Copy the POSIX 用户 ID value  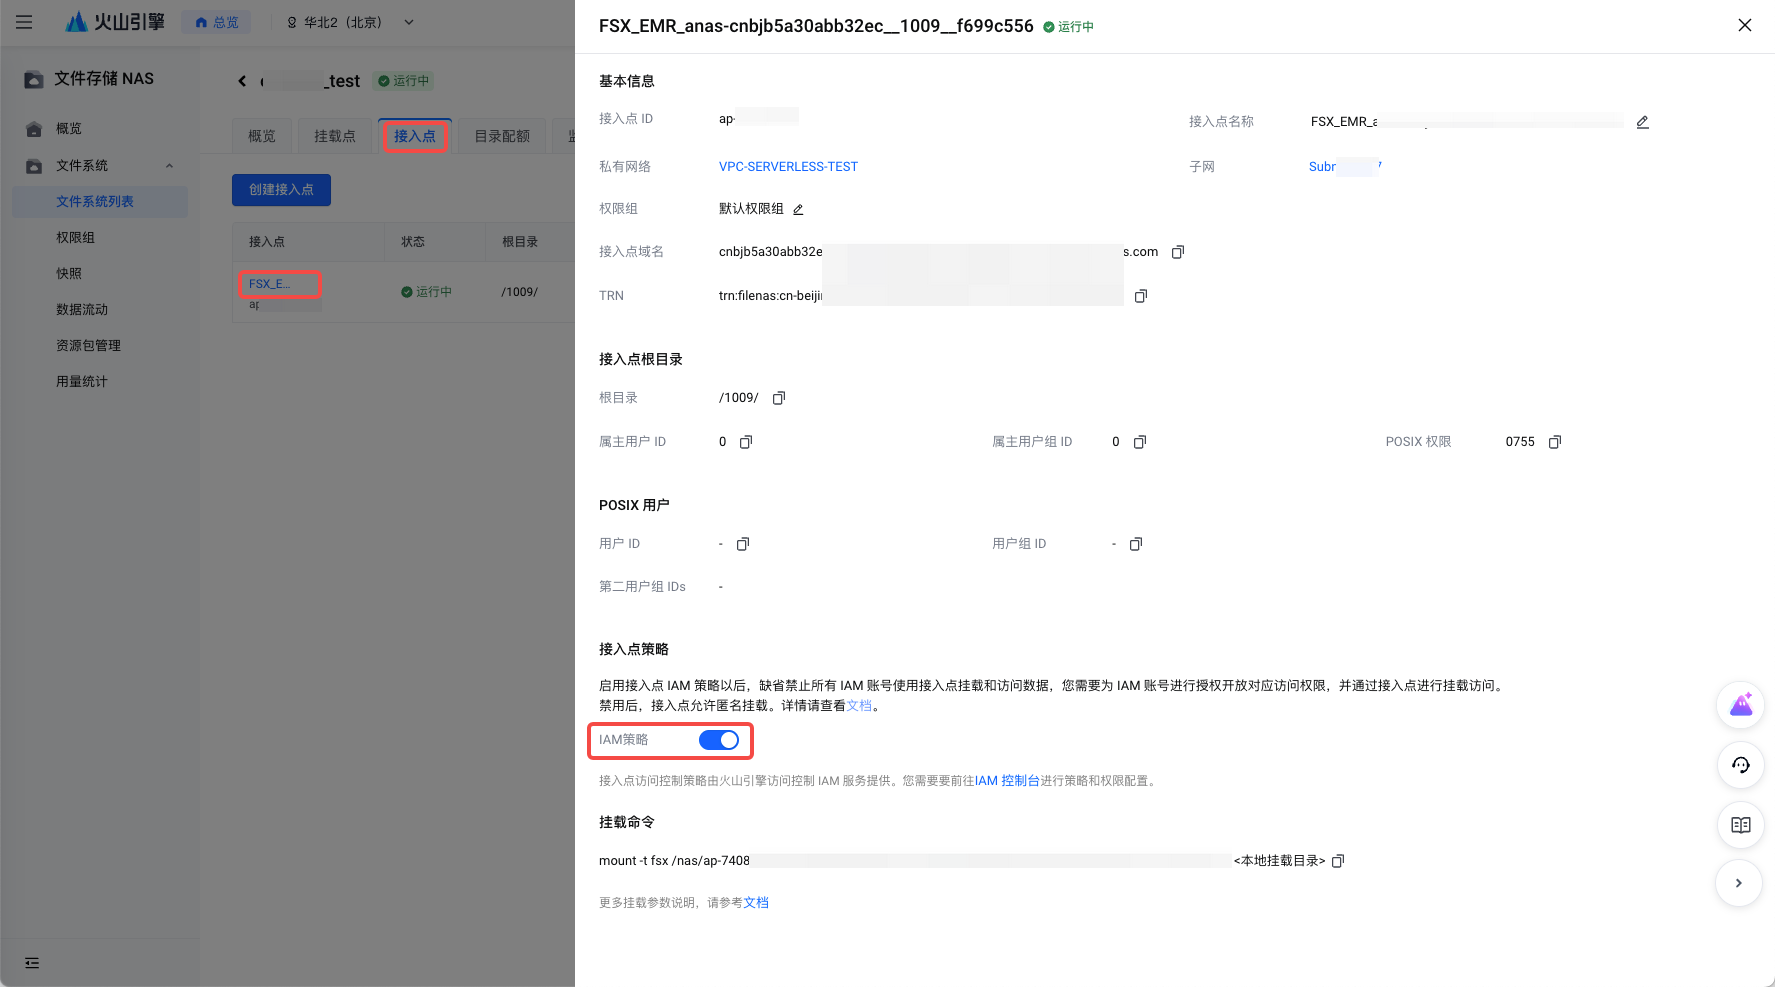[x=743, y=544]
